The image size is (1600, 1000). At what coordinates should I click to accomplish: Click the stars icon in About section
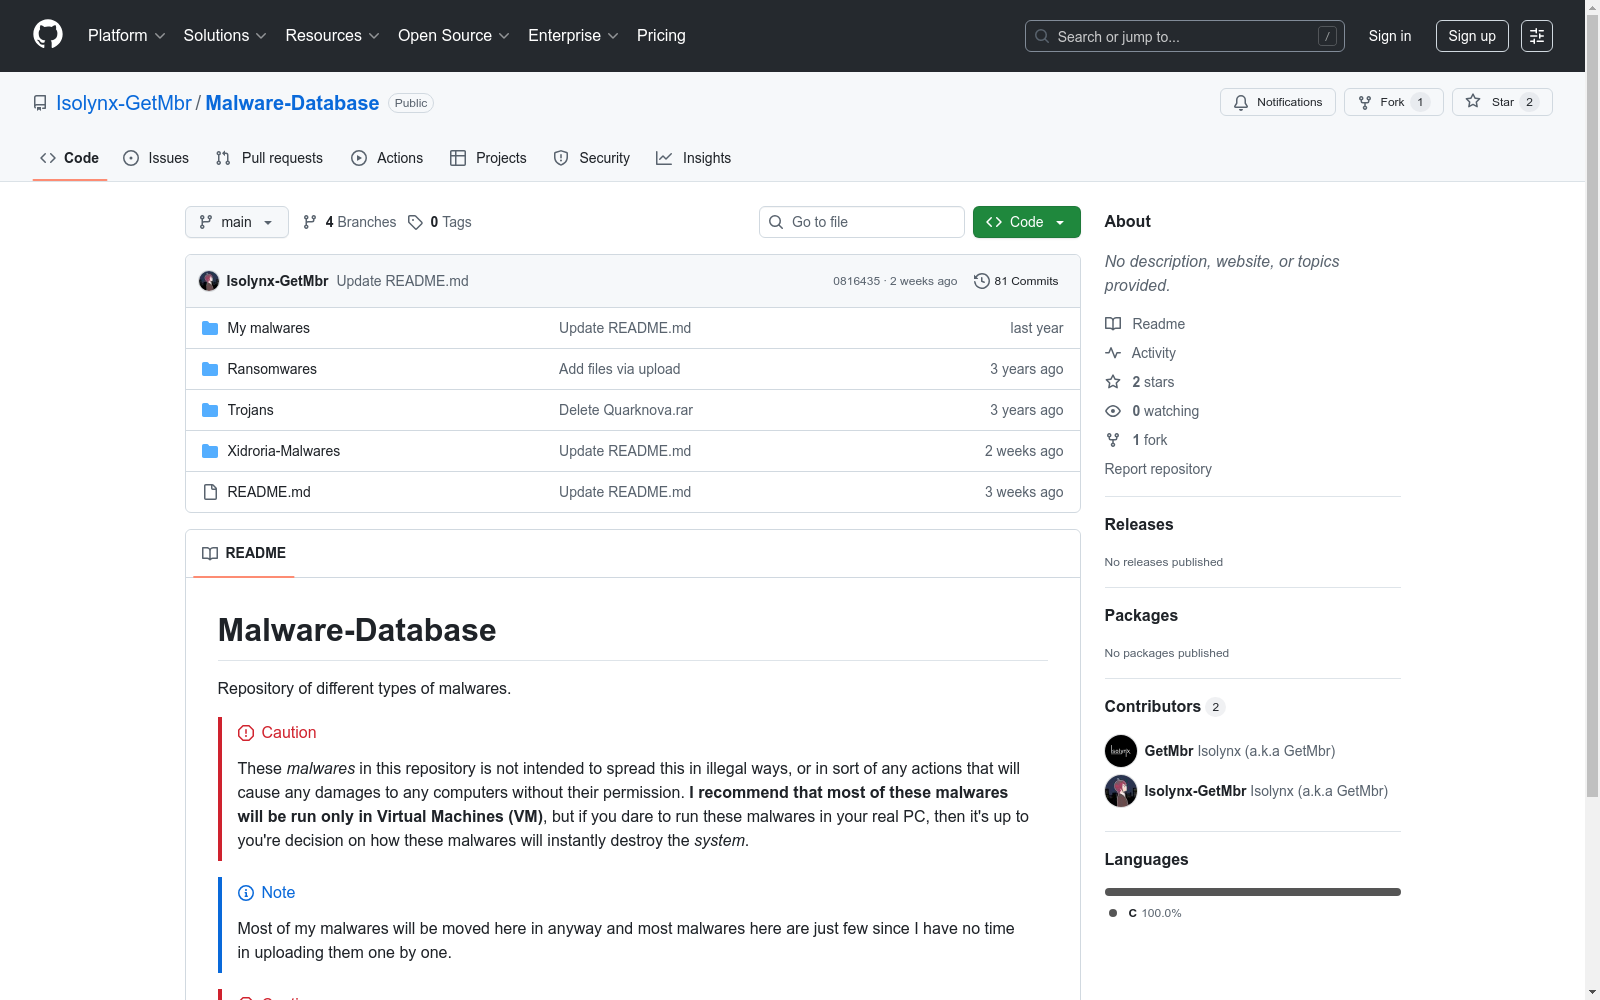(1113, 382)
